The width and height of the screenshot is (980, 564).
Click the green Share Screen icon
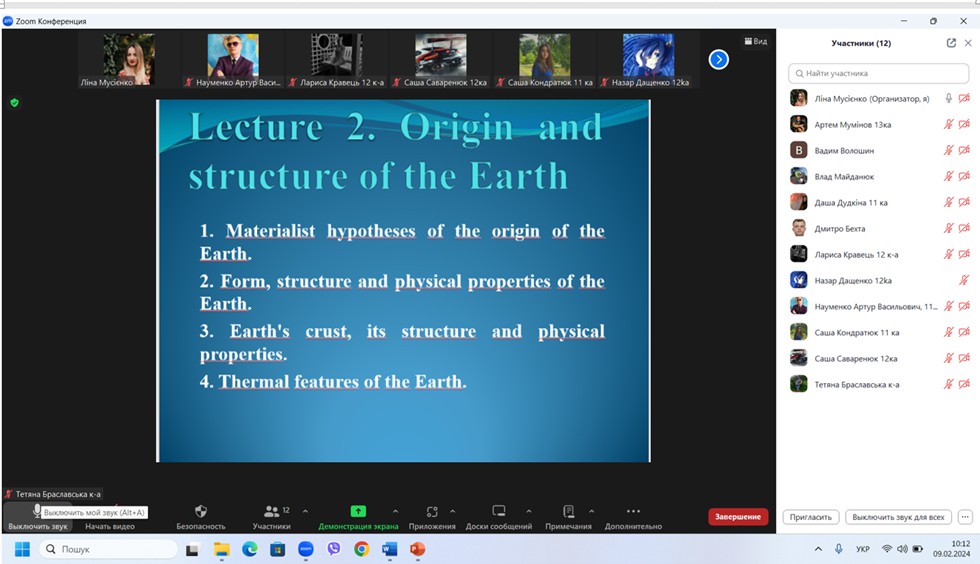coord(358,511)
